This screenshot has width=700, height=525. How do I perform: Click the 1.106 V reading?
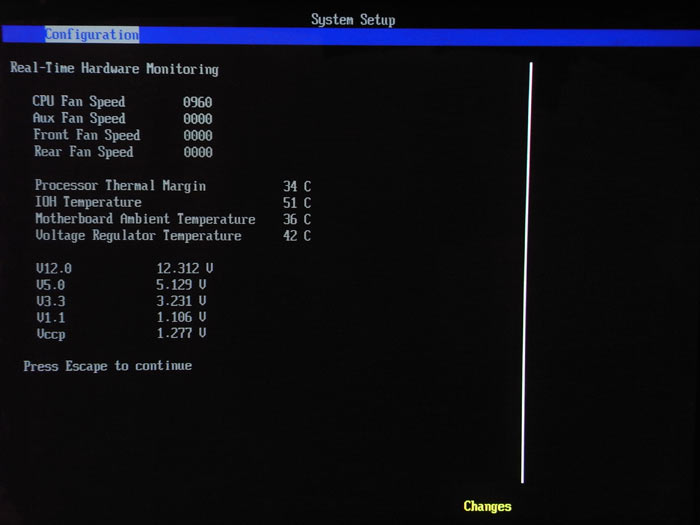pyautogui.click(x=181, y=317)
